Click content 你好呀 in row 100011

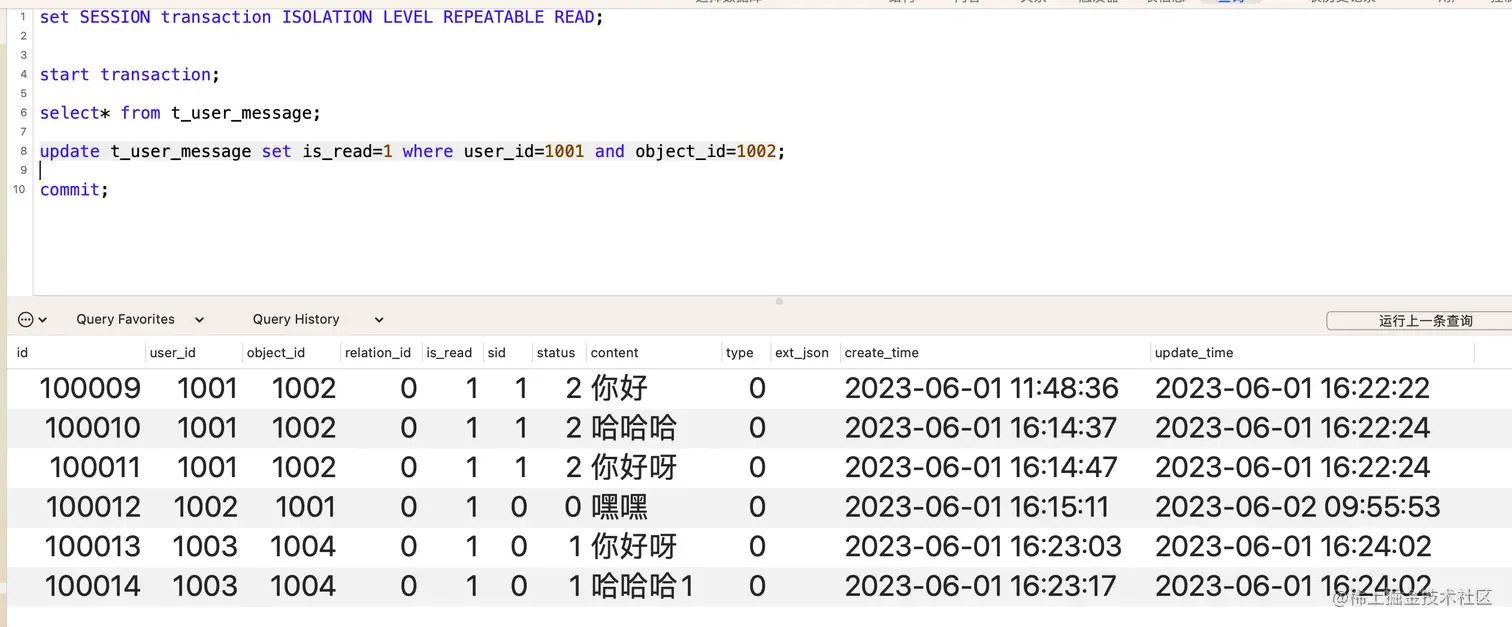point(633,467)
